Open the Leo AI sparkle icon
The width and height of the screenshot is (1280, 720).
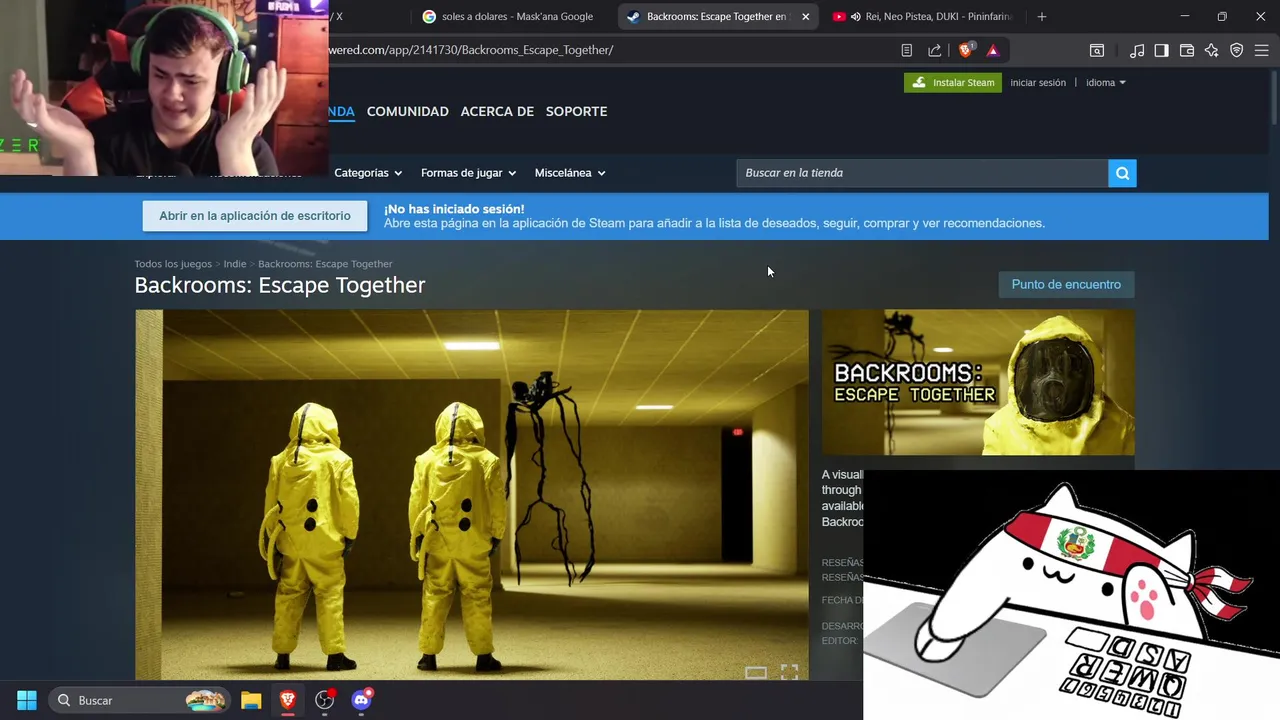[x=1212, y=50]
